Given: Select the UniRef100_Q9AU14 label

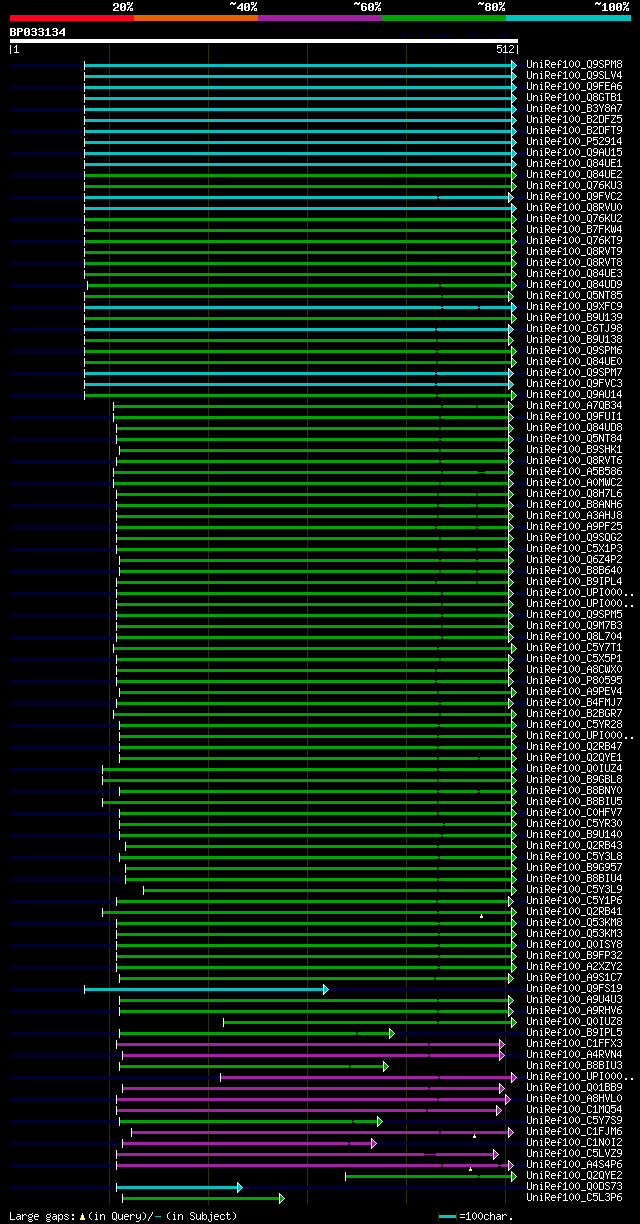Looking at the screenshot, I should tap(574, 394).
